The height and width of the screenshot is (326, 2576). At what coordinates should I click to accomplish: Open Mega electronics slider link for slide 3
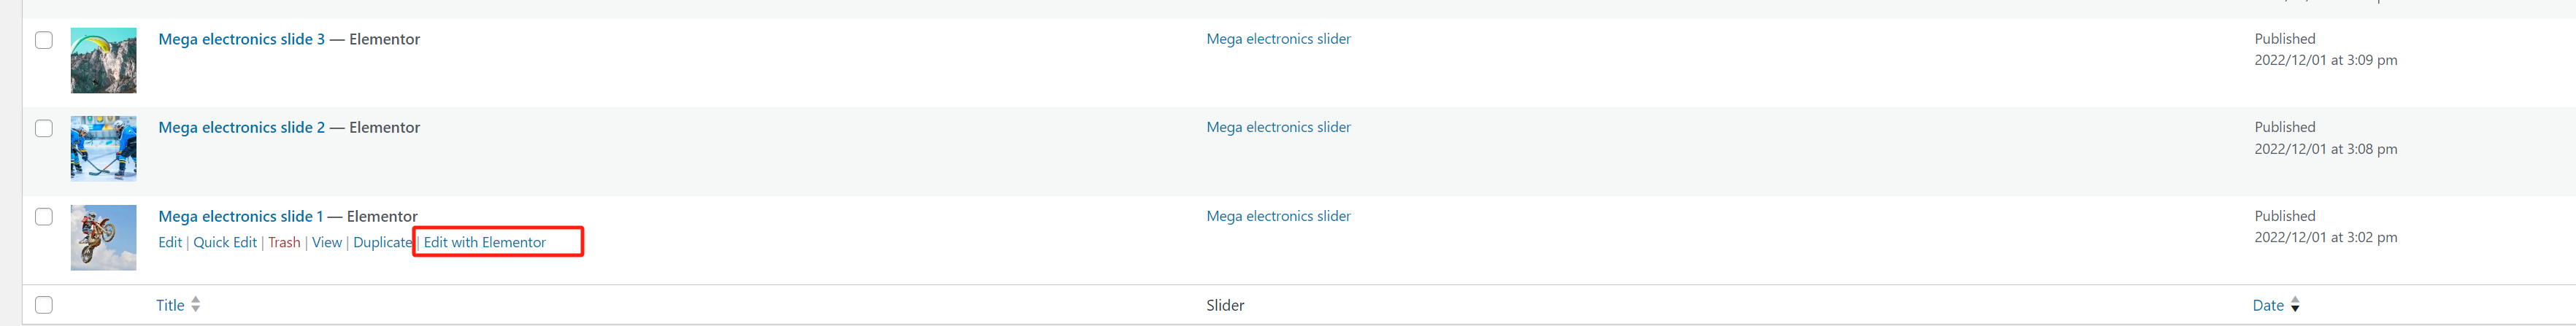(x=1278, y=39)
